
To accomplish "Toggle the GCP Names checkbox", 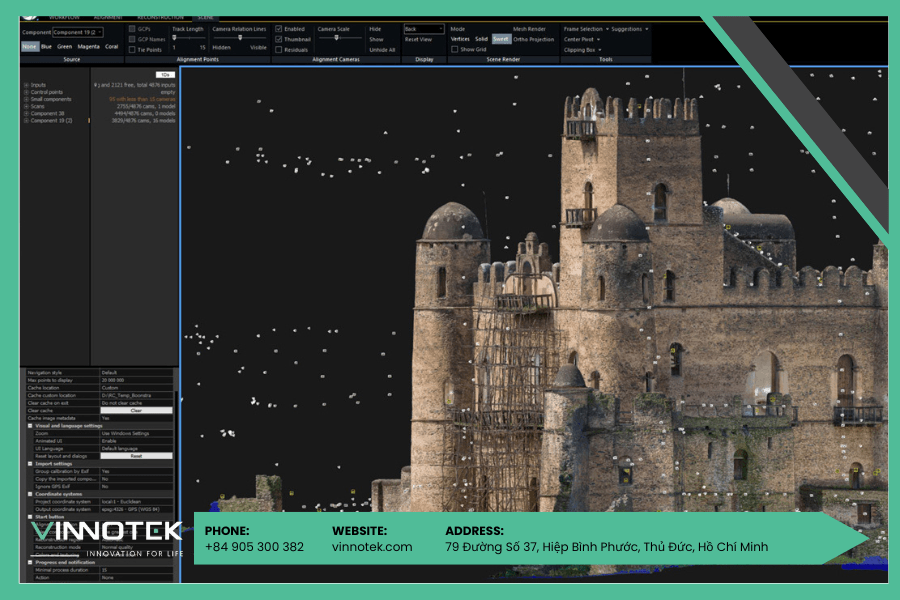I will (x=132, y=39).
